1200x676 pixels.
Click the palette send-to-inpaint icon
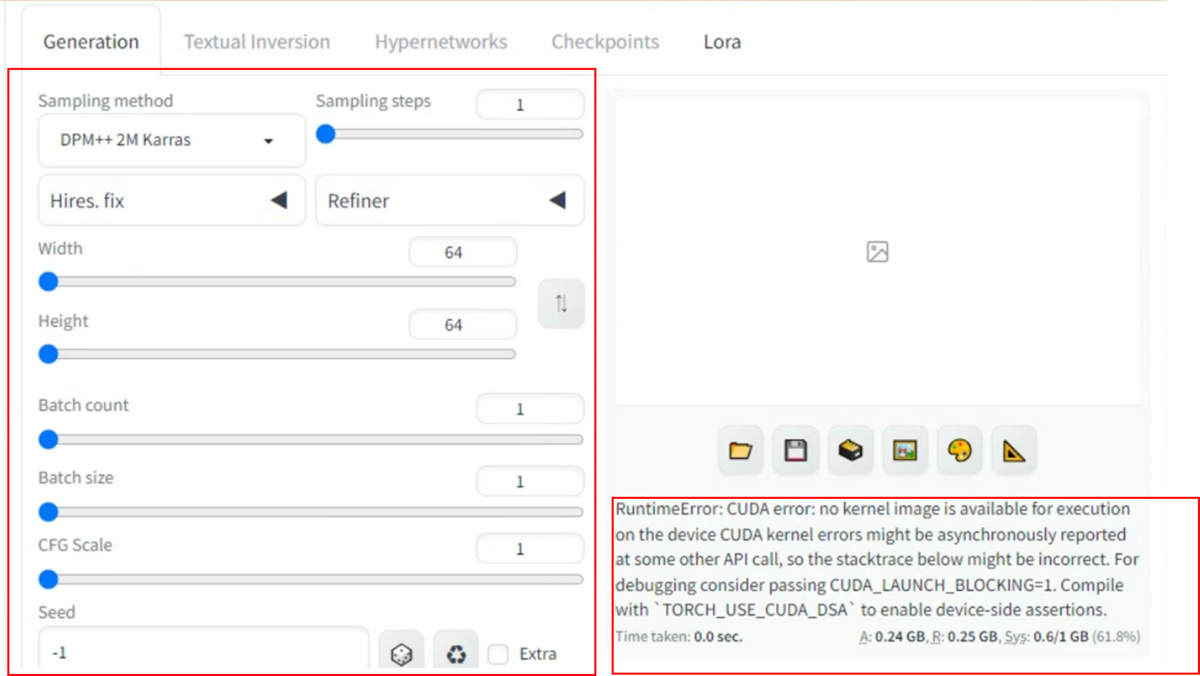[x=960, y=451]
